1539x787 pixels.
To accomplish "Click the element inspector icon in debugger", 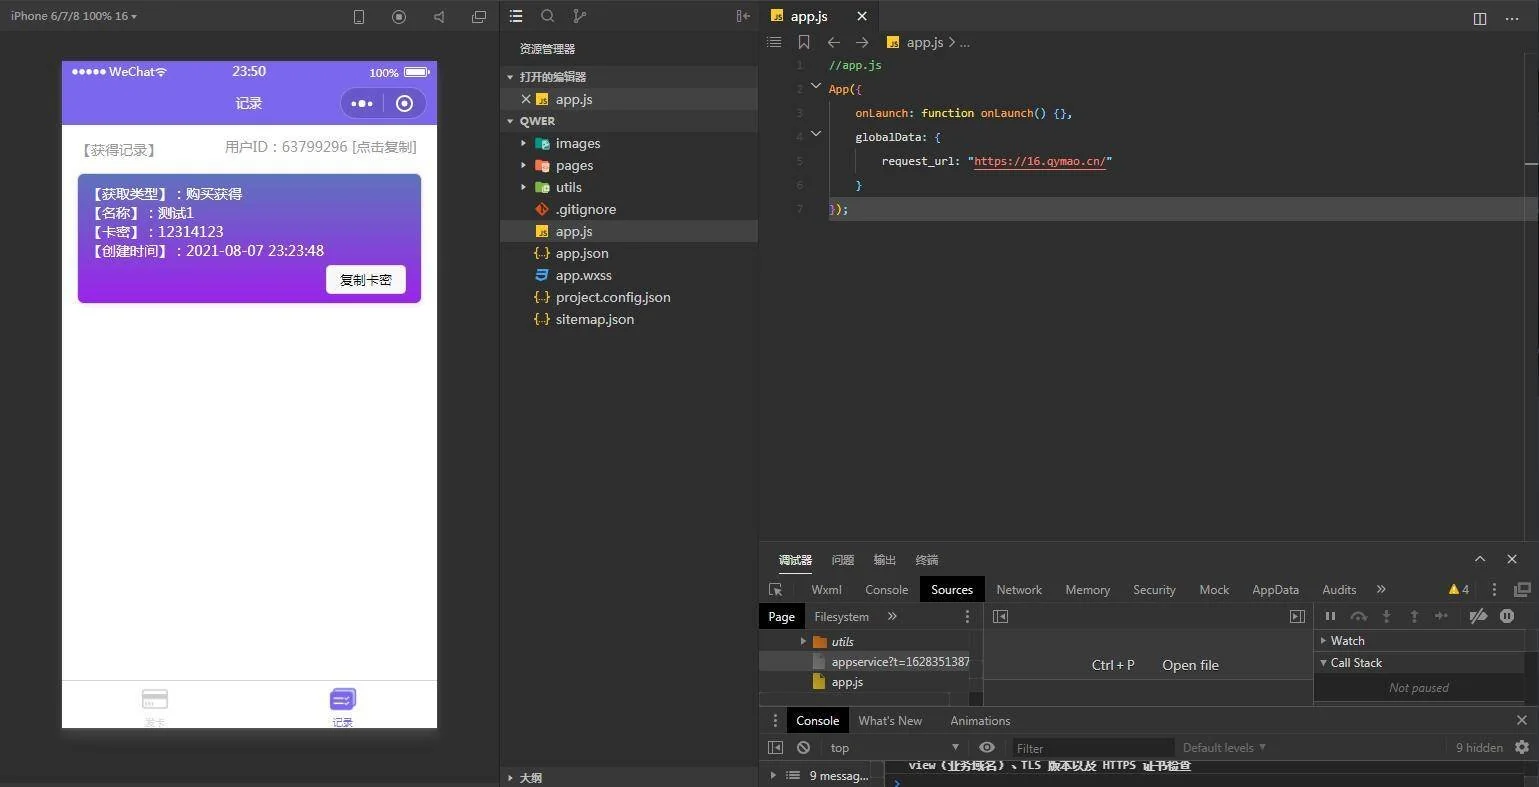I will coord(775,590).
